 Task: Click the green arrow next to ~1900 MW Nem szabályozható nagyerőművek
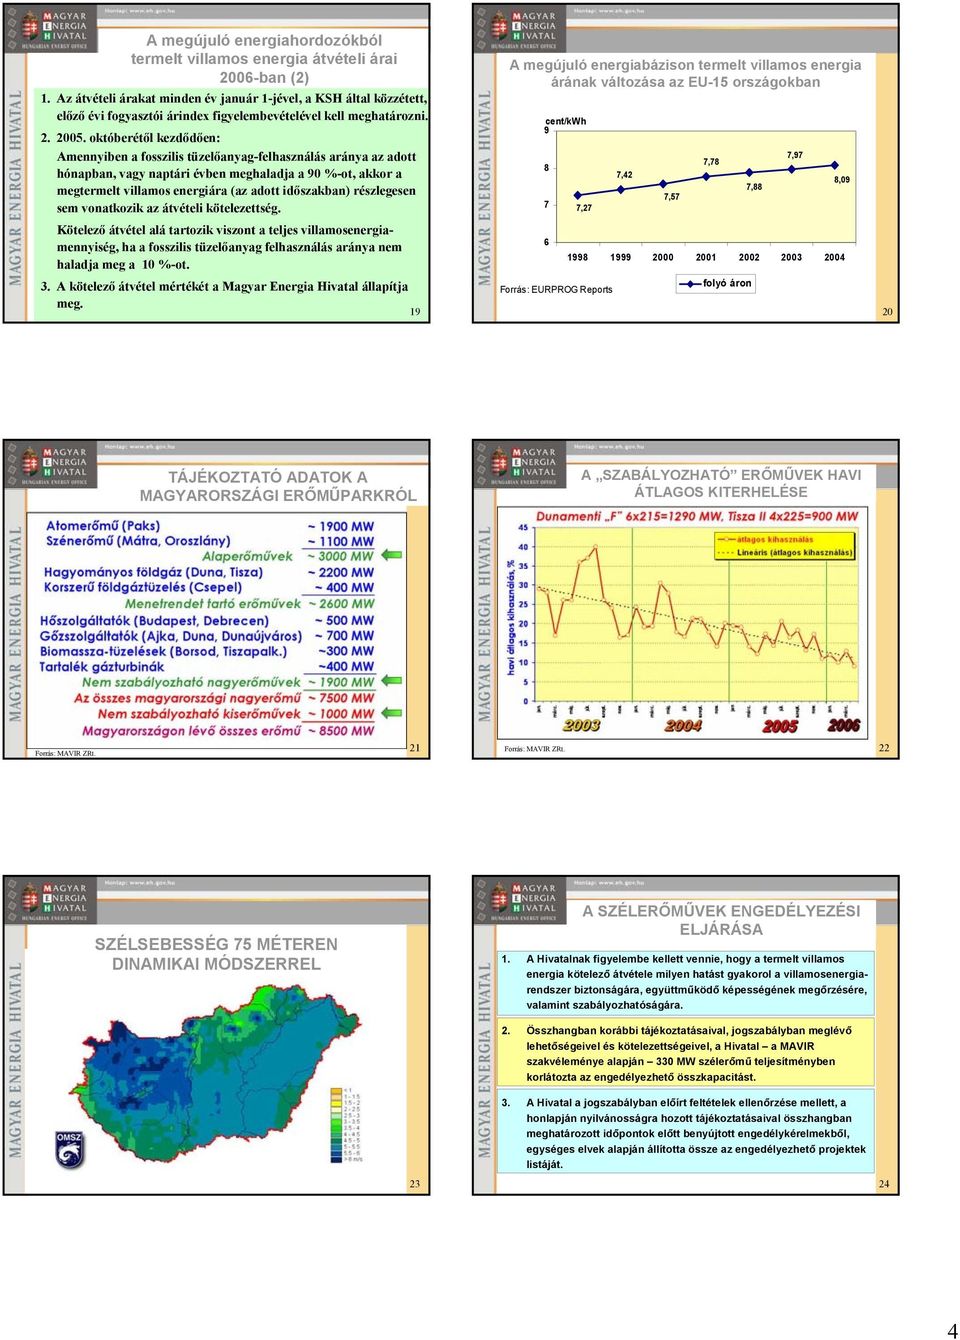[391, 681]
